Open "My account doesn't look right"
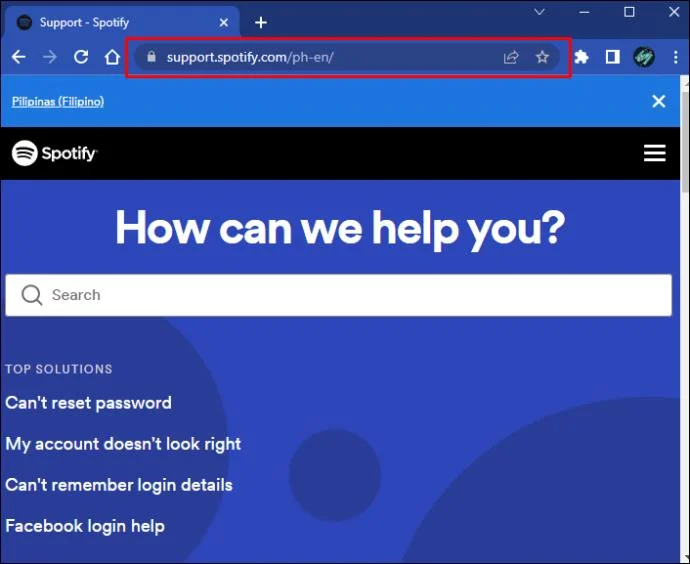 click(x=123, y=444)
